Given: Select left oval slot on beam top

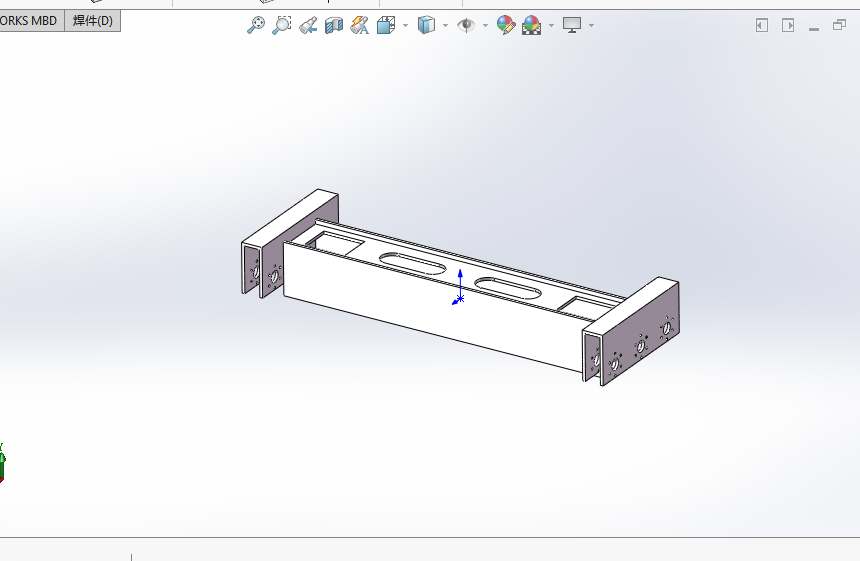Looking at the screenshot, I should tap(413, 264).
